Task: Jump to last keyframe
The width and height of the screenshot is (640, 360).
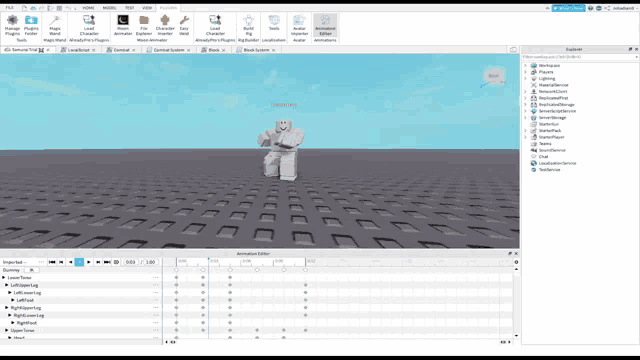Action: (107, 262)
